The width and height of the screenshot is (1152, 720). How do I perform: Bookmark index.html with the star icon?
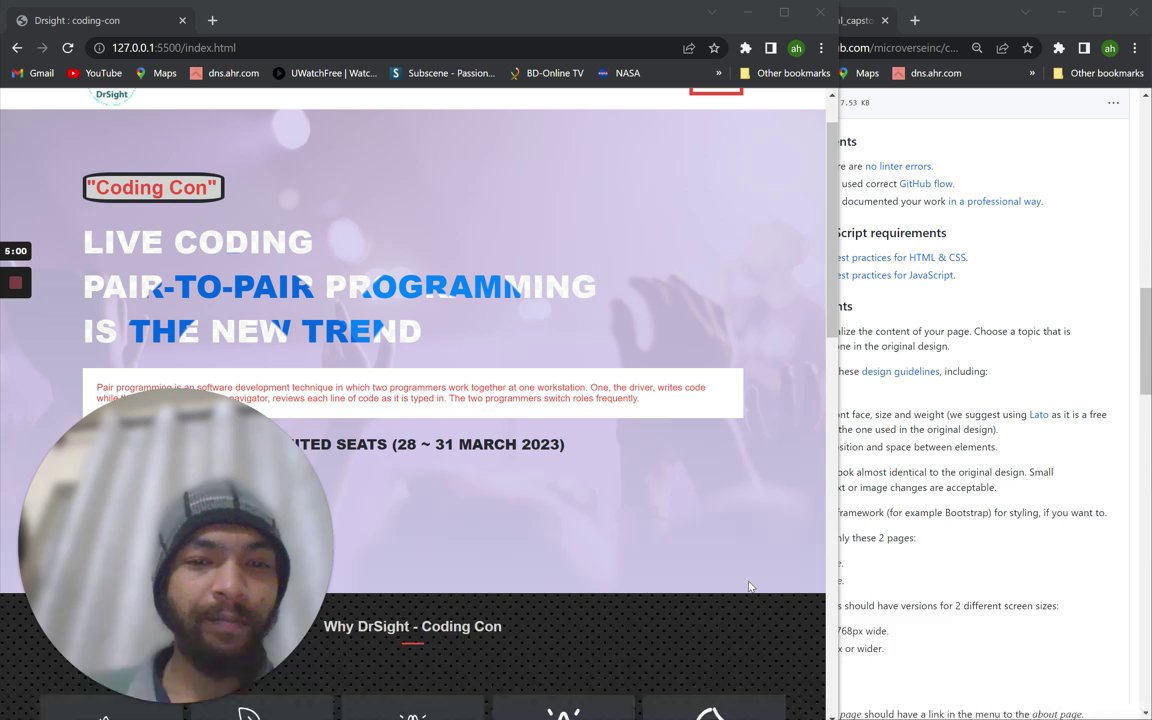714,48
